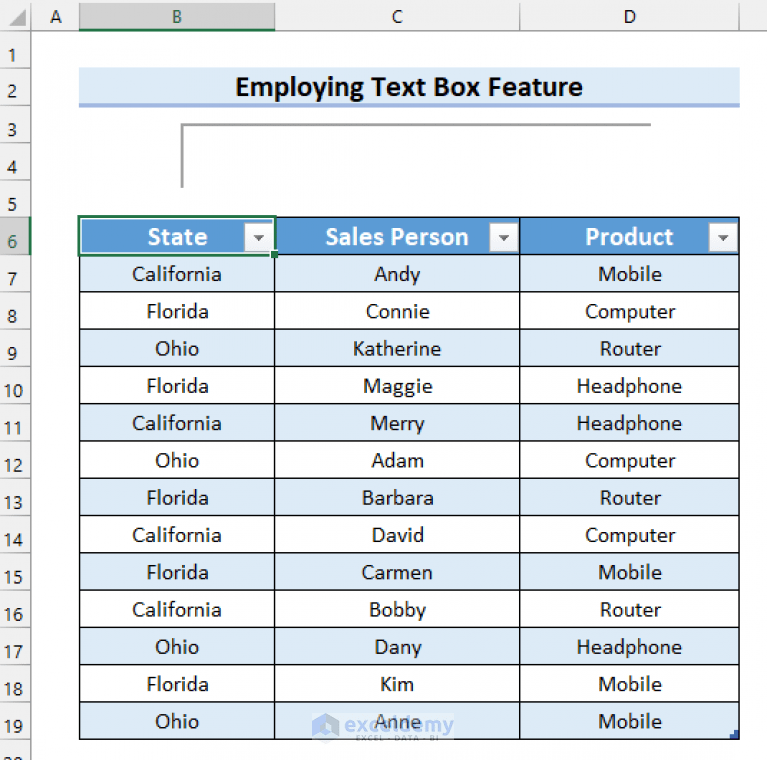767x760 pixels.
Task: Select cell with Katherine
Action: pyautogui.click(x=397, y=349)
